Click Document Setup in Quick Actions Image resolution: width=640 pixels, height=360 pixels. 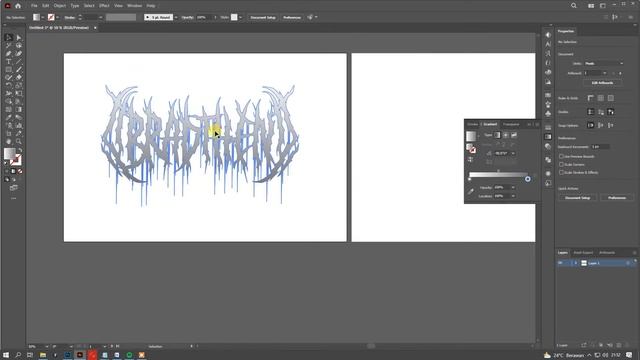[578, 198]
